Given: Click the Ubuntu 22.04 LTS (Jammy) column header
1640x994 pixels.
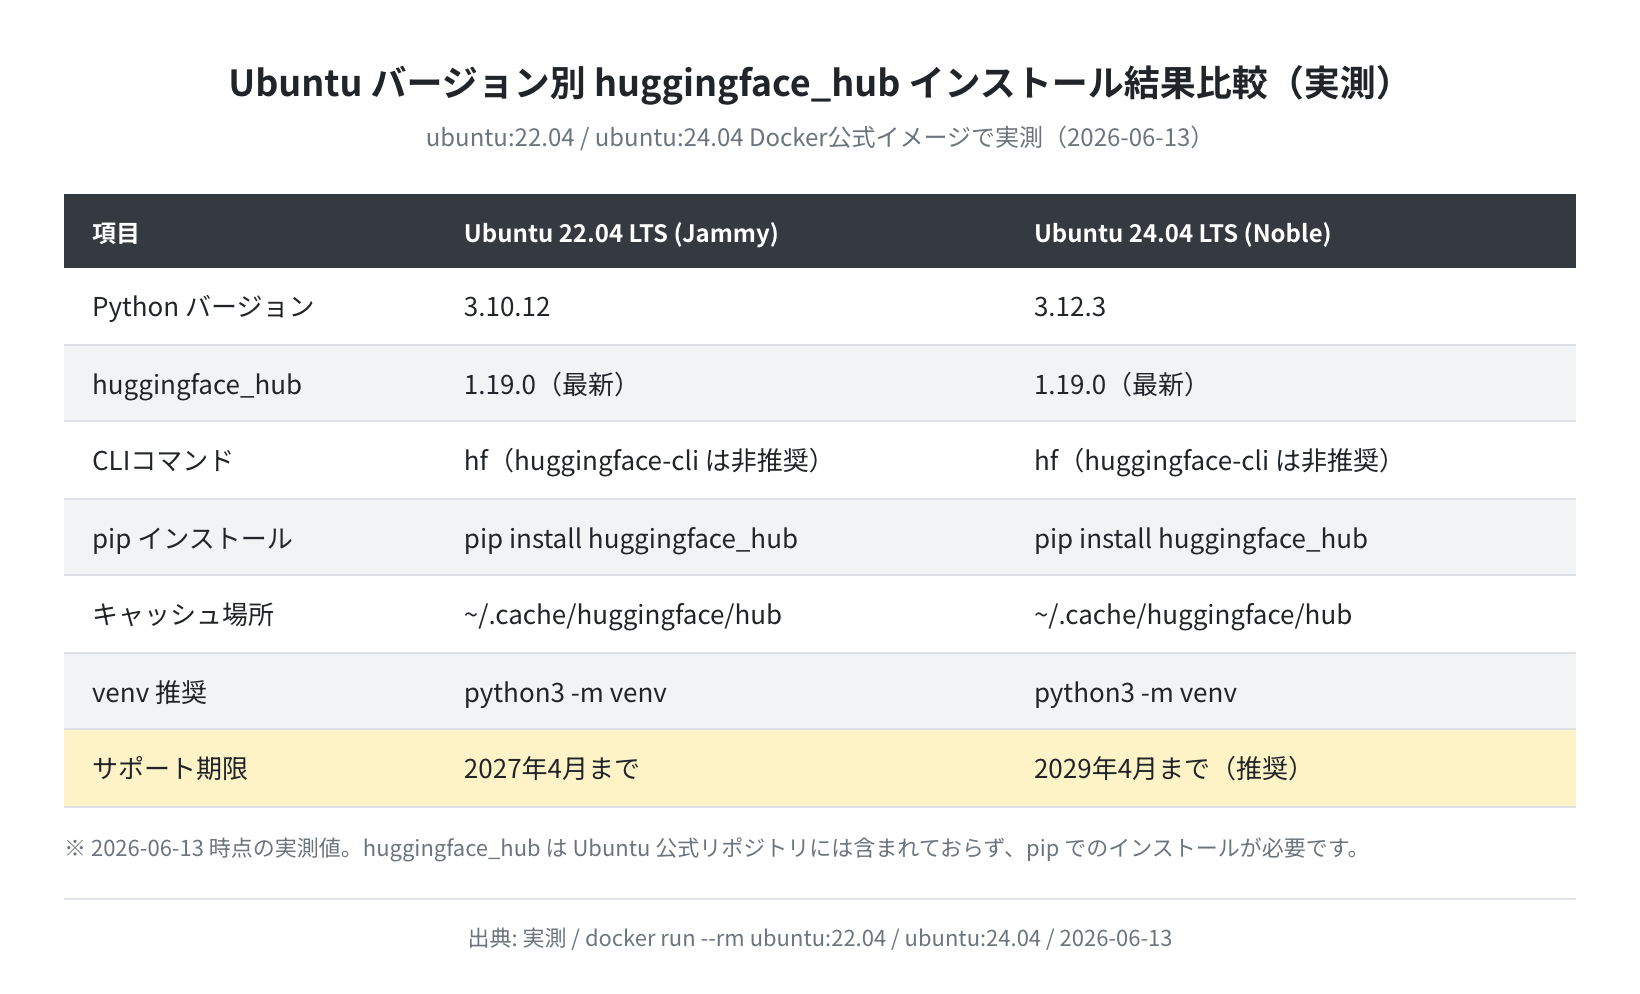Looking at the screenshot, I should click(x=621, y=232).
